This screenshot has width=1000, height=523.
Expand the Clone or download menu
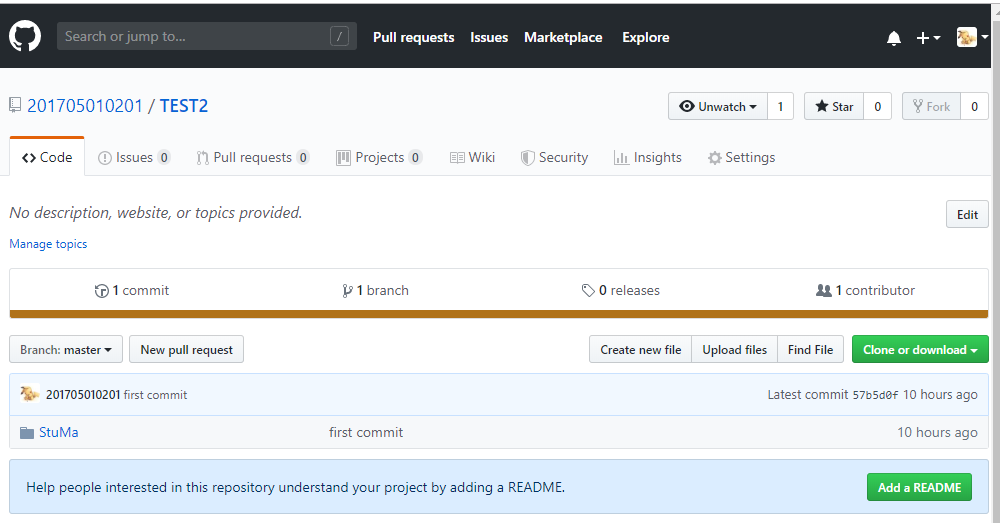(920, 350)
